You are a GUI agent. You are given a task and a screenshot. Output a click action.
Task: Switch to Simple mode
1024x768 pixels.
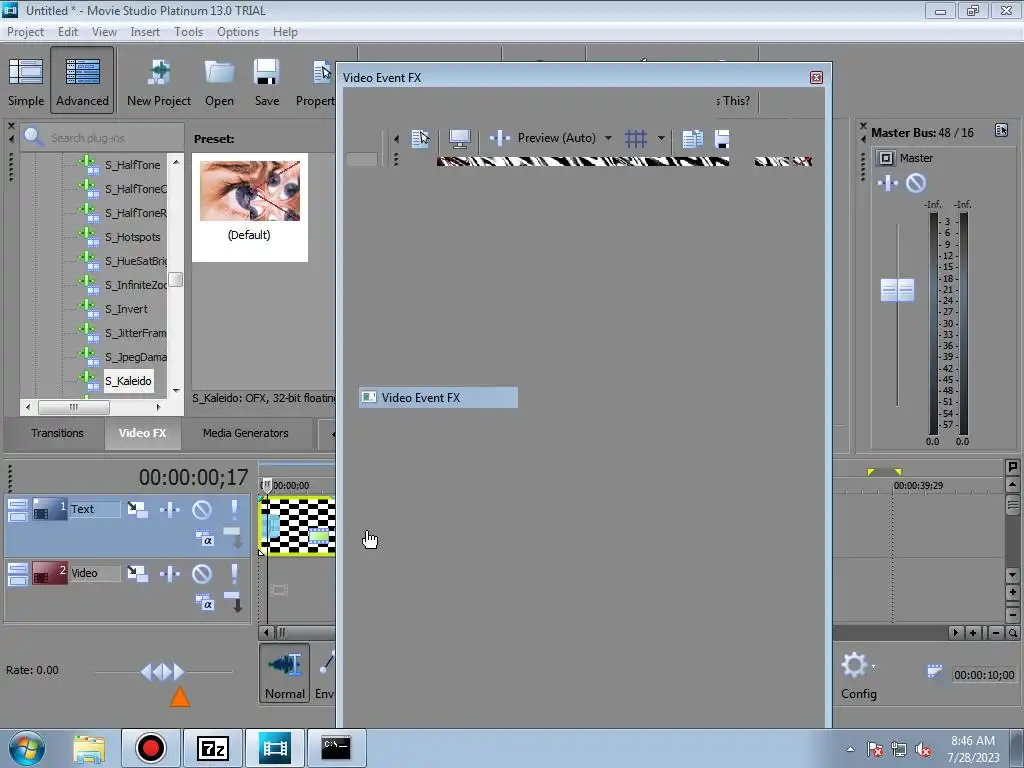[x=25, y=82]
